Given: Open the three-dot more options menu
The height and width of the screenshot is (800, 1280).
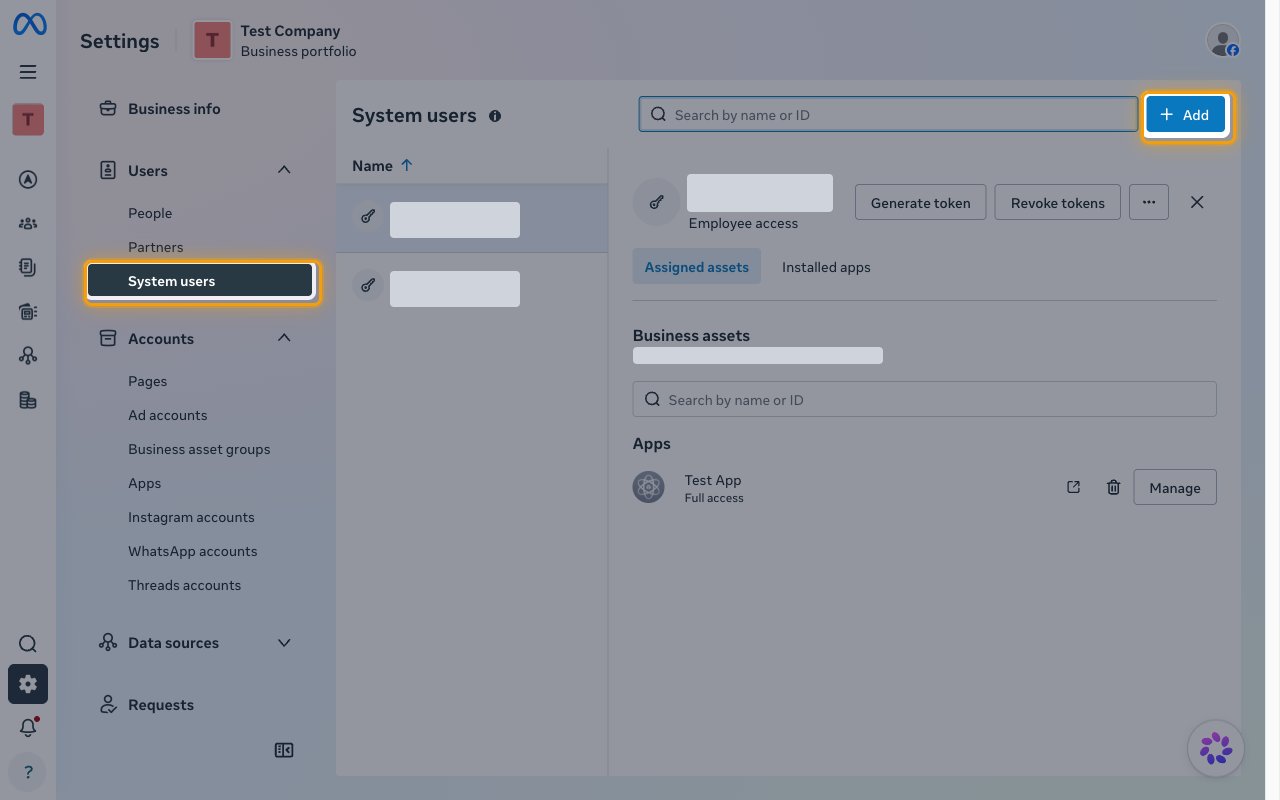Looking at the screenshot, I should tap(1149, 202).
